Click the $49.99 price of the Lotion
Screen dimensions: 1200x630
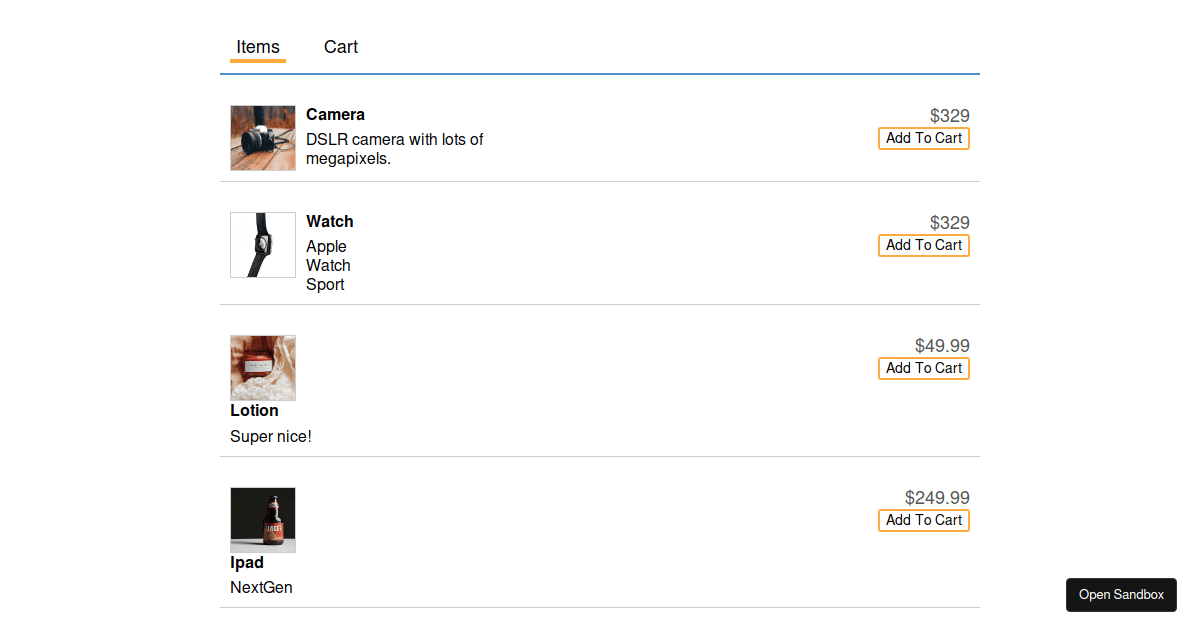coord(942,345)
